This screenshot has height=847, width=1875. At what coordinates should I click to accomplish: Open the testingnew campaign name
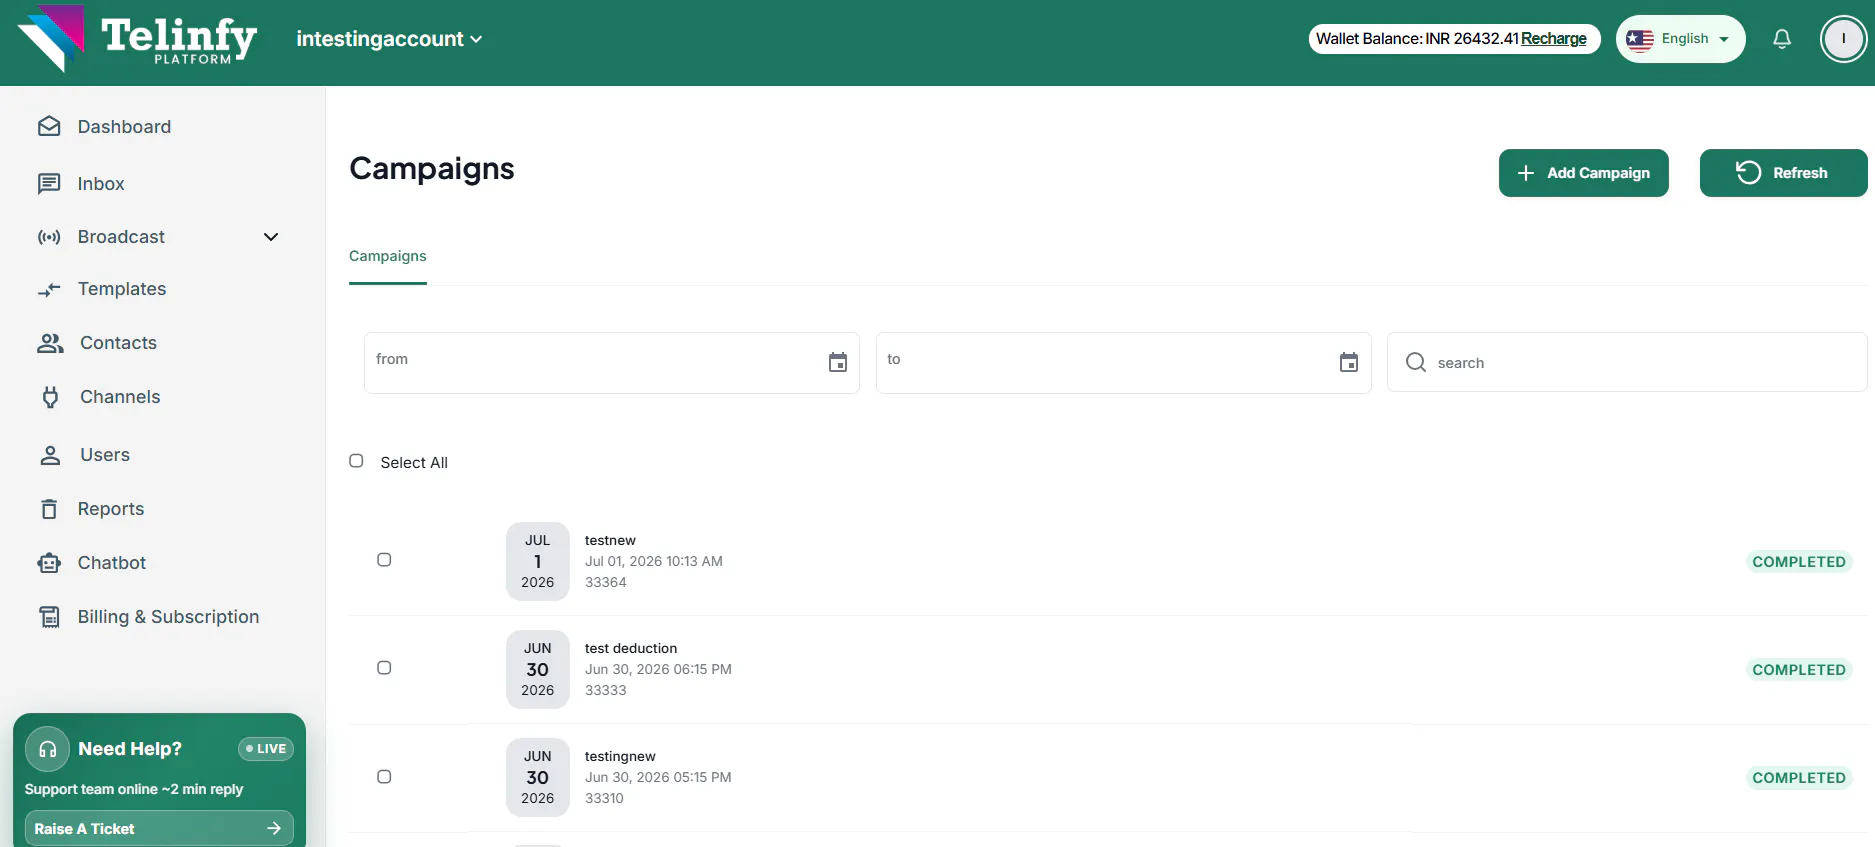point(620,756)
